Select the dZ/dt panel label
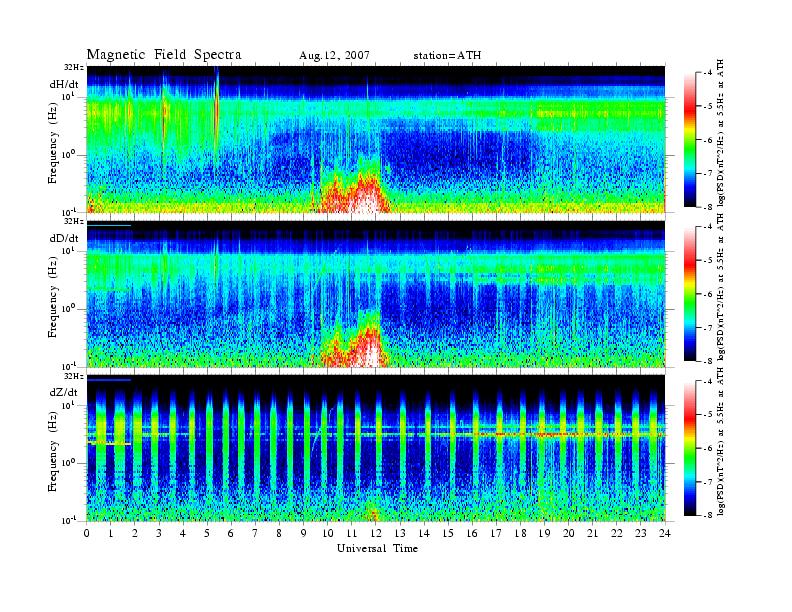Image resolution: width=792 pixels, height=612 pixels. 64,392
